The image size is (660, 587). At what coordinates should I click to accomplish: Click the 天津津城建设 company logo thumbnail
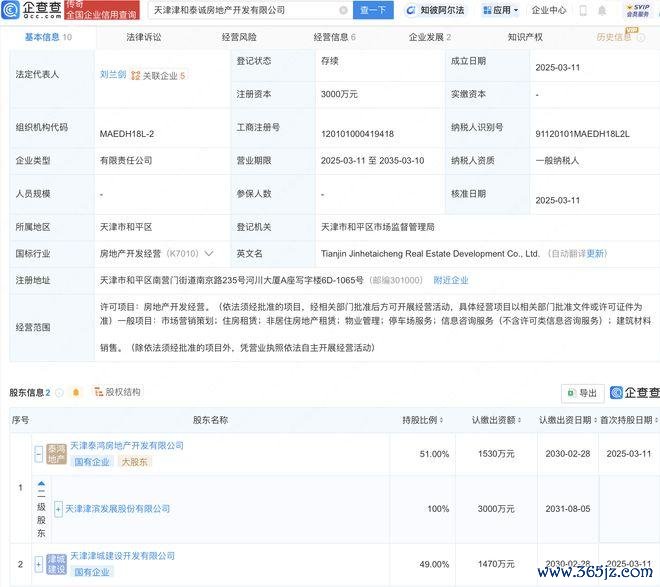[x=56, y=564]
